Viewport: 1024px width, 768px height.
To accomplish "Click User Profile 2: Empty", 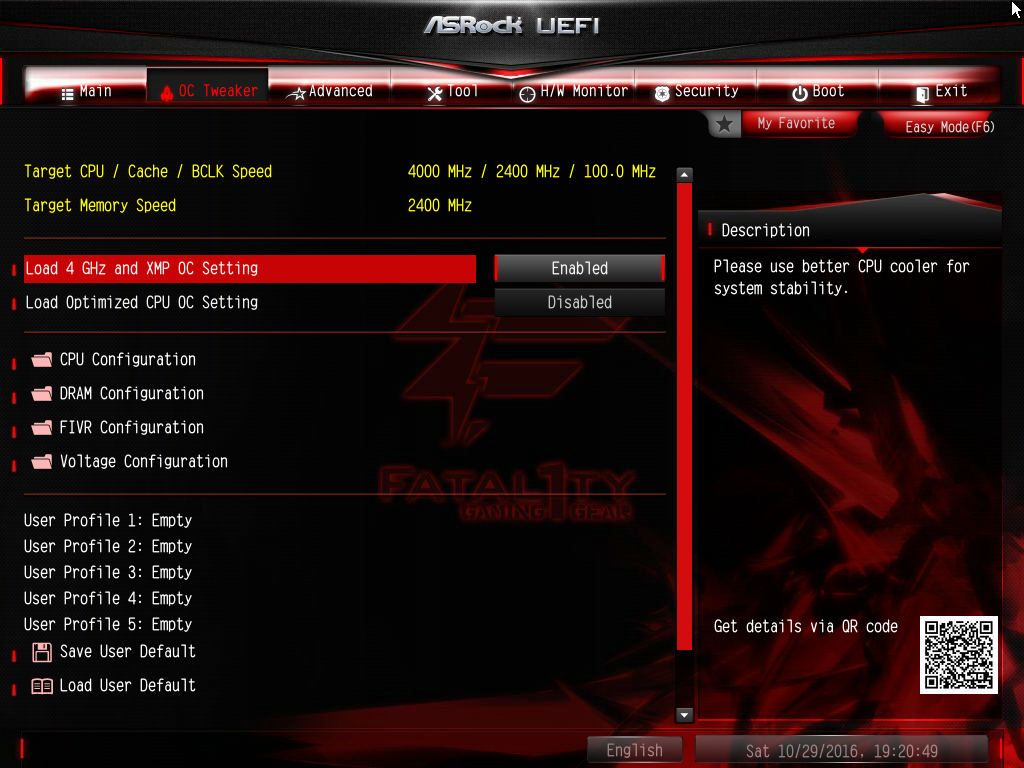I will 108,547.
